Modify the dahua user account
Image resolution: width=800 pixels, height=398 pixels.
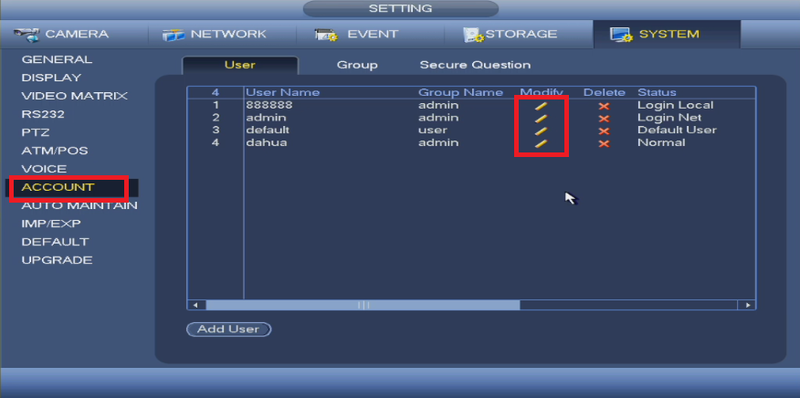pos(541,143)
